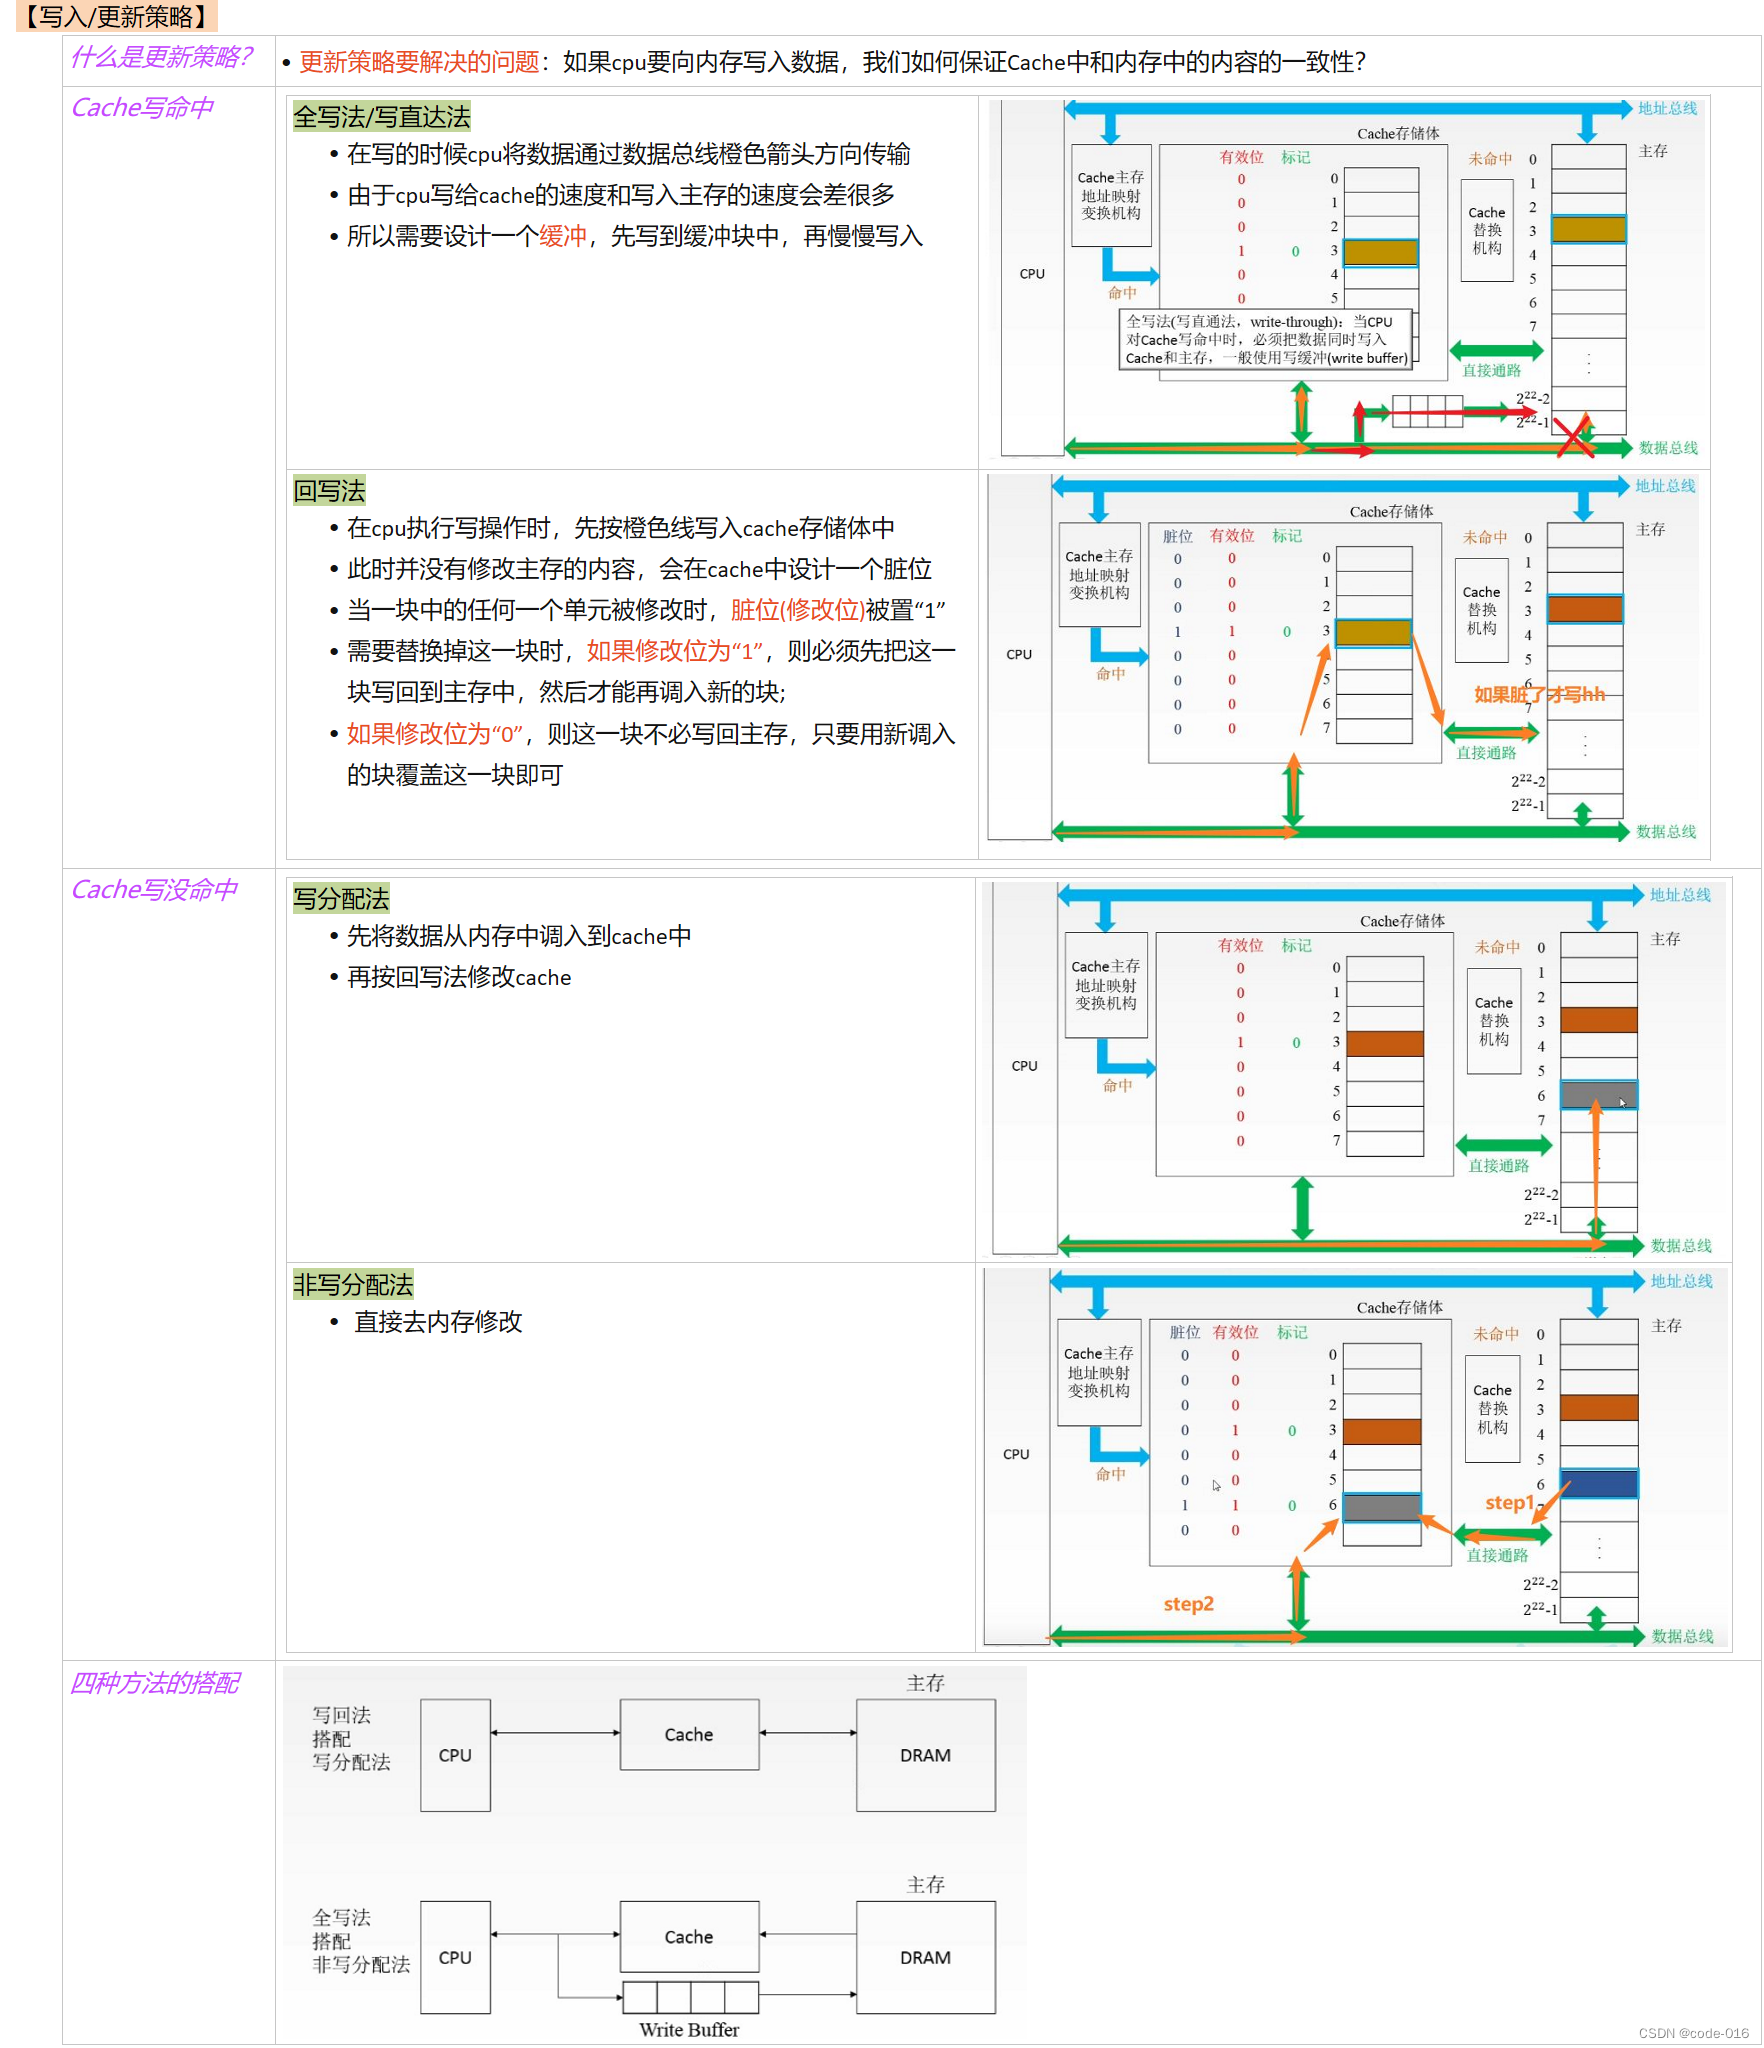The height and width of the screenshot is (2048, 1764).
Task: Open the 写分配法 diagram image
Action: click(x=1356, y=1069)
